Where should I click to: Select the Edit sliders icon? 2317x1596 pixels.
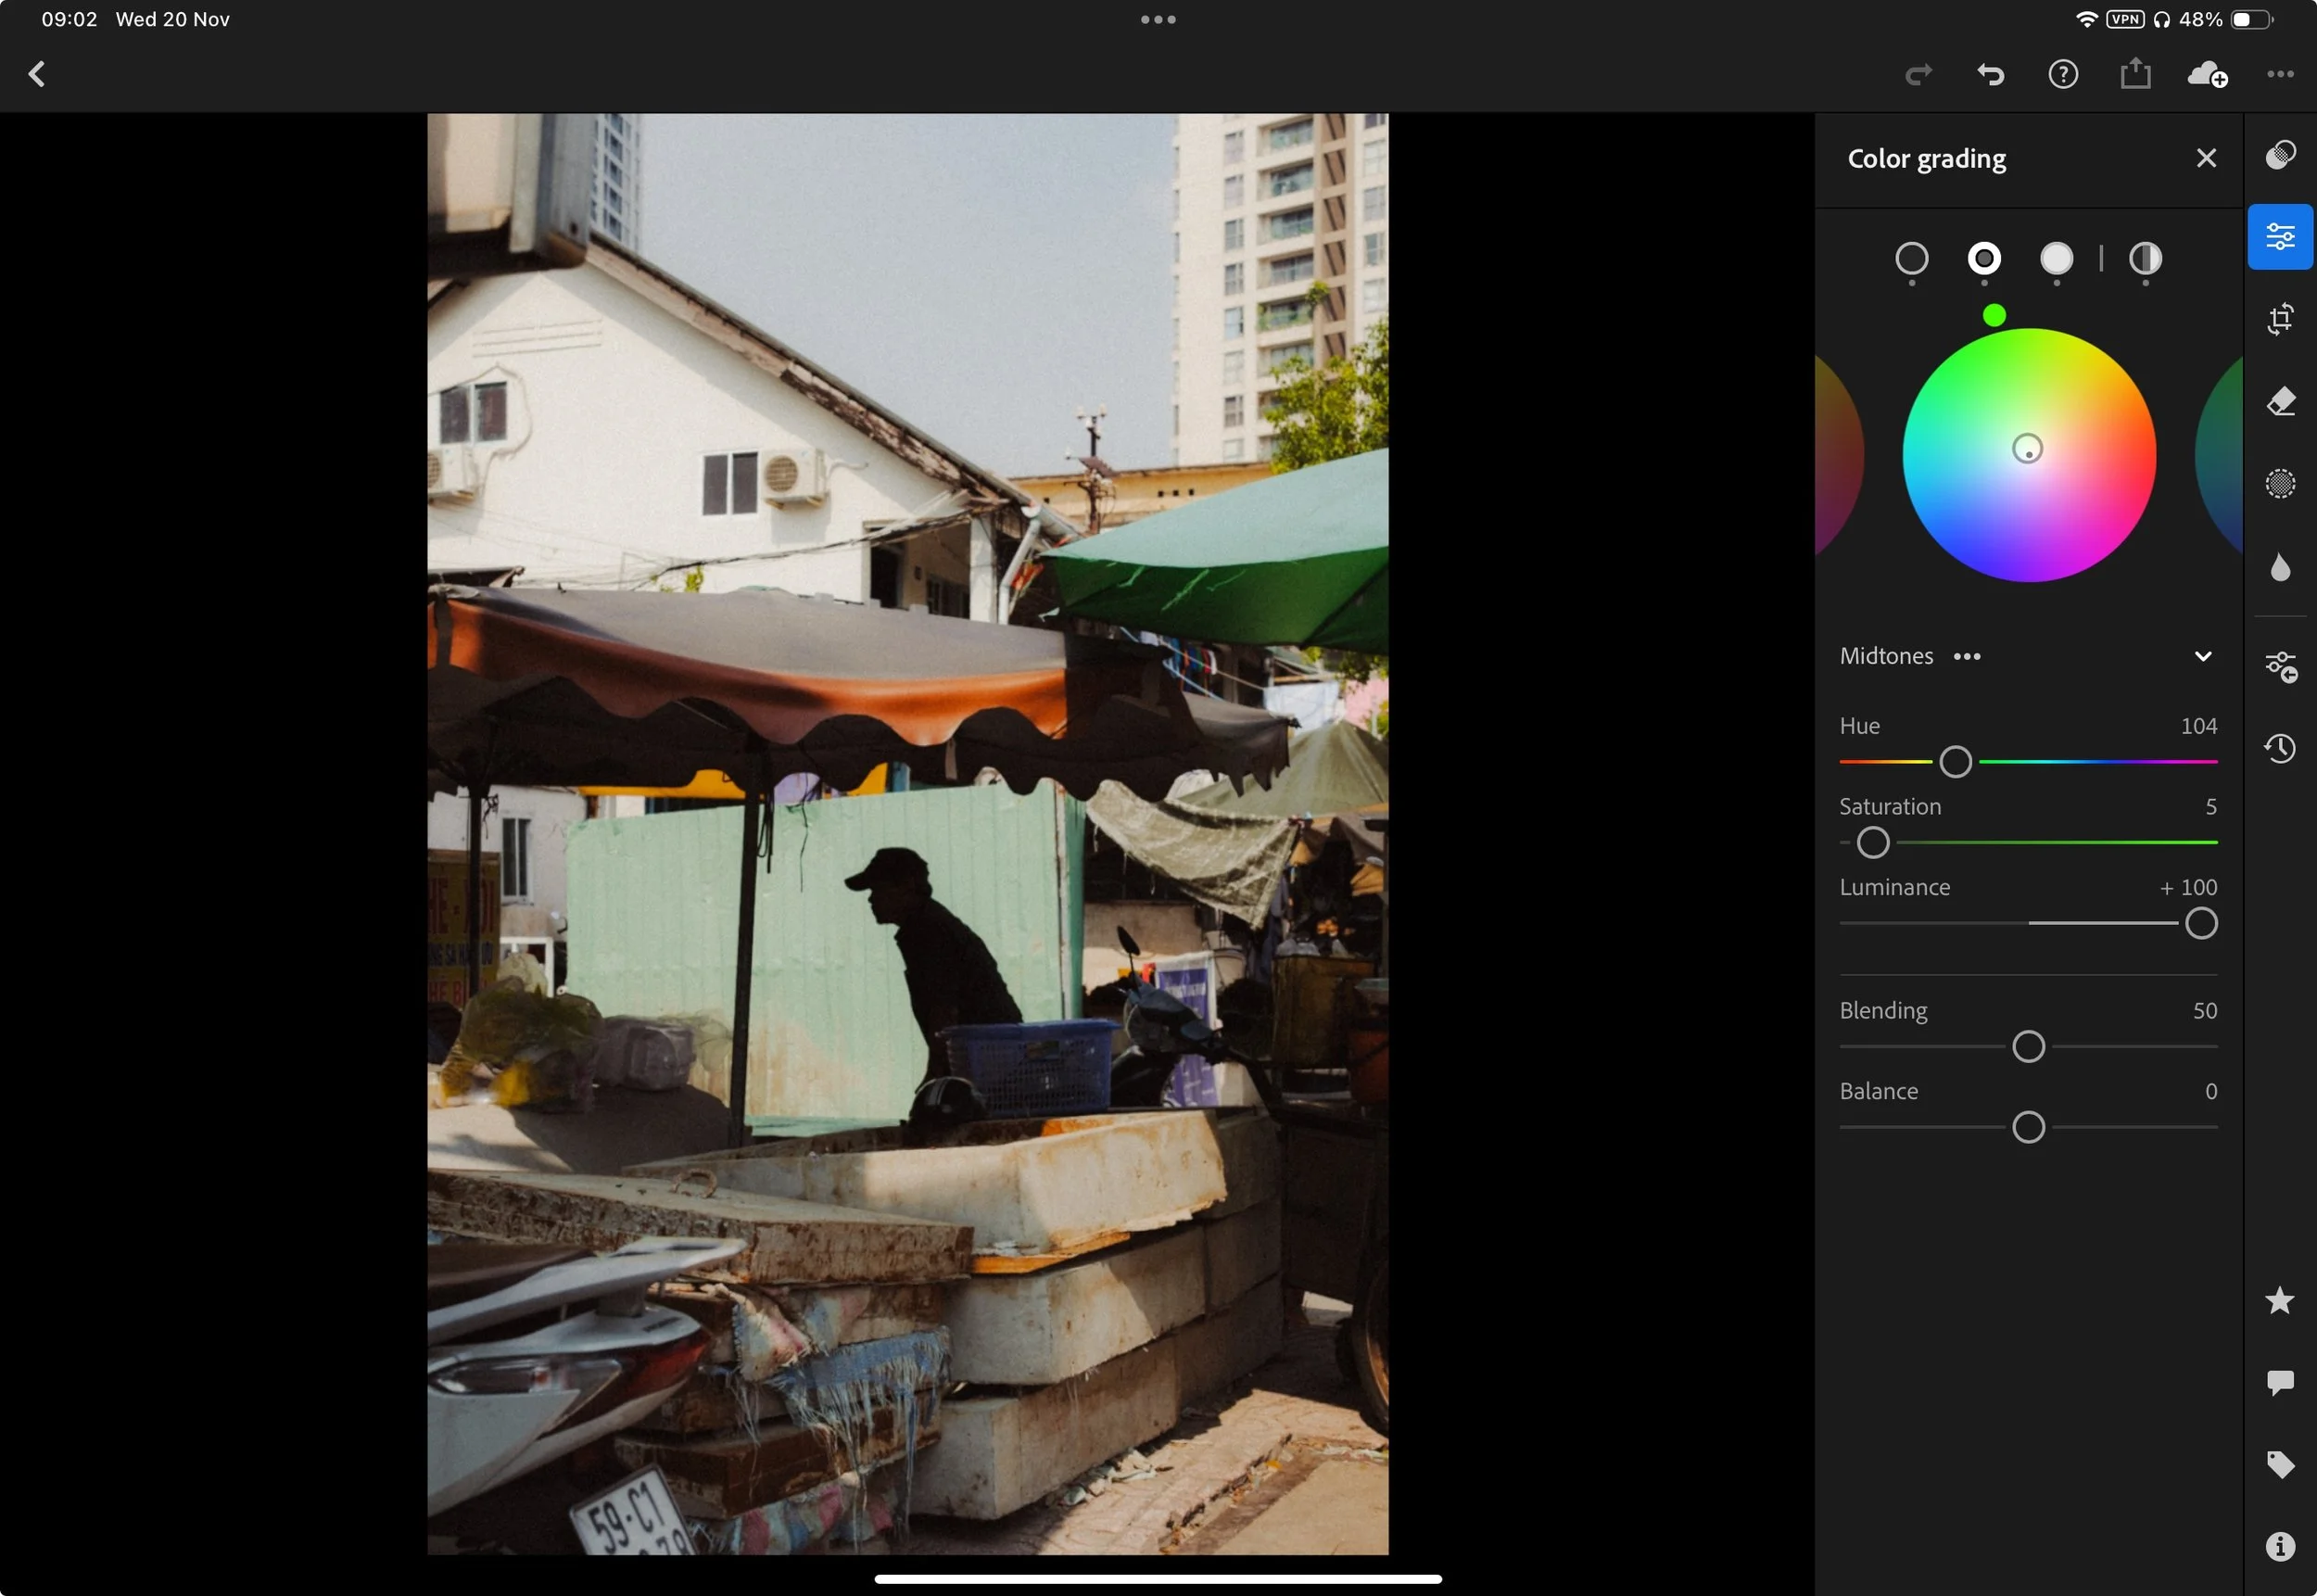[x=2280, y=237]
